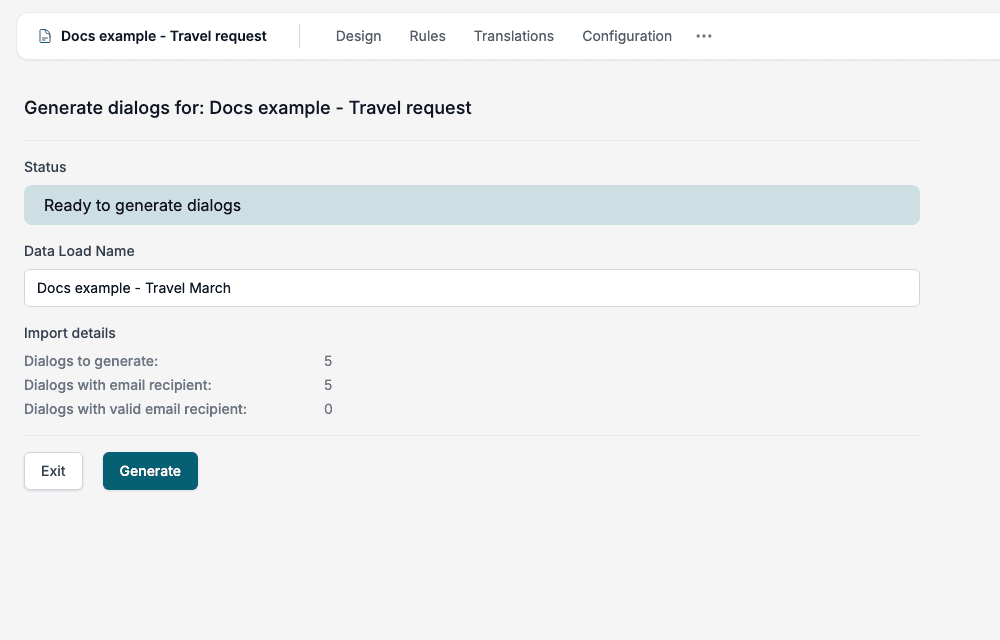Viewport: 1000px width, 640px height.
Task: Select the Configuration tab
Action: click(627, 36)
